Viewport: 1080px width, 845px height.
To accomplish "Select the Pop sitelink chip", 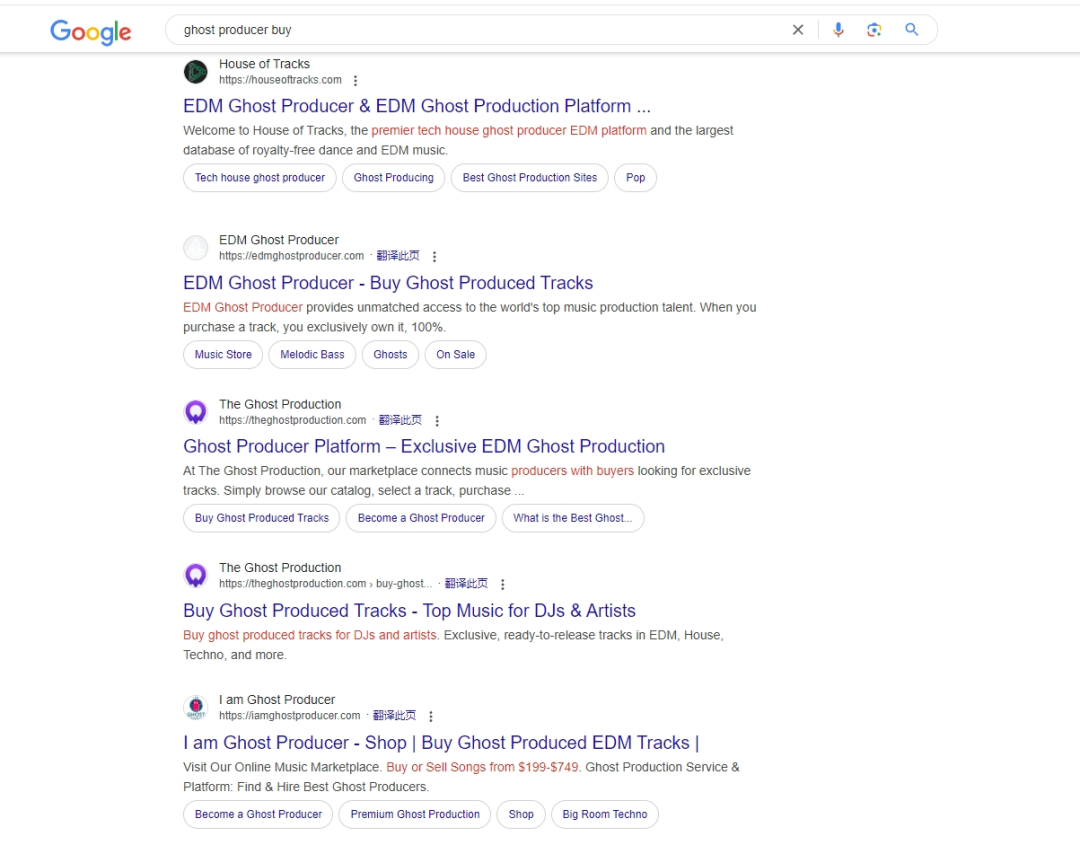I will 635,178.
